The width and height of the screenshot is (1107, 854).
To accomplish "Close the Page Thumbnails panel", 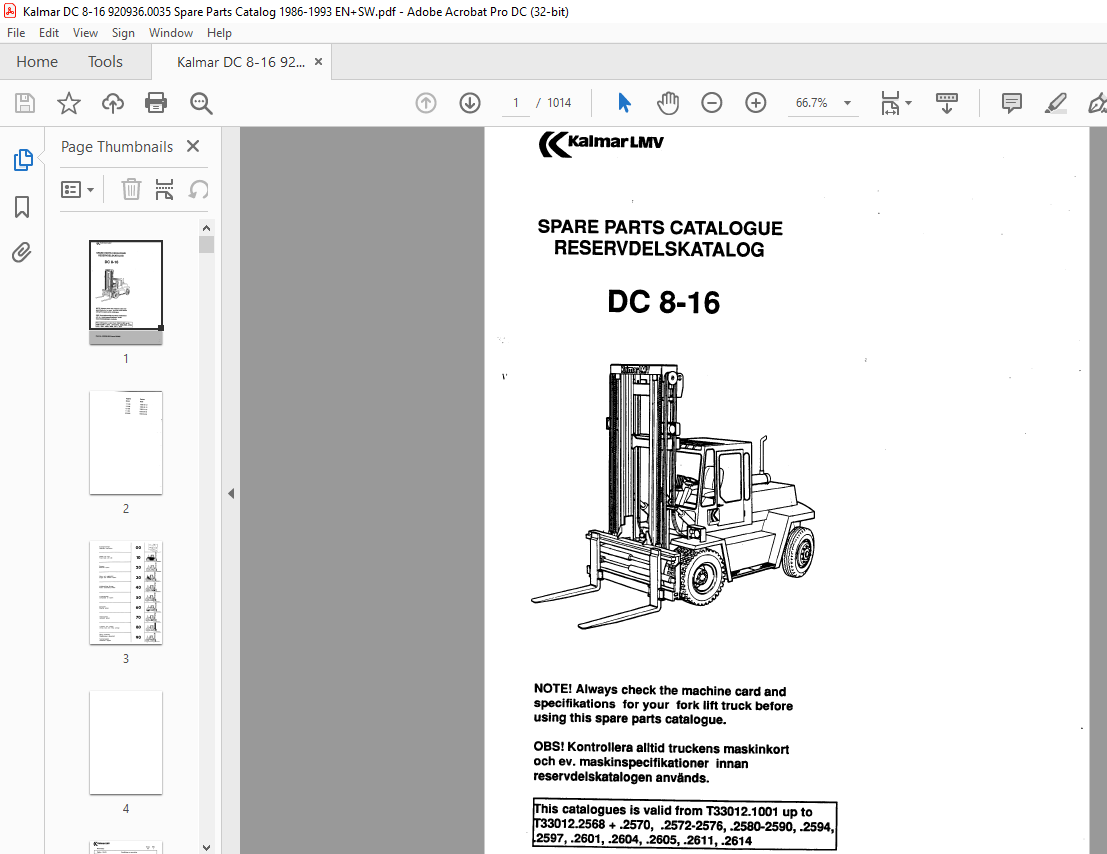I will click(193, 146).
